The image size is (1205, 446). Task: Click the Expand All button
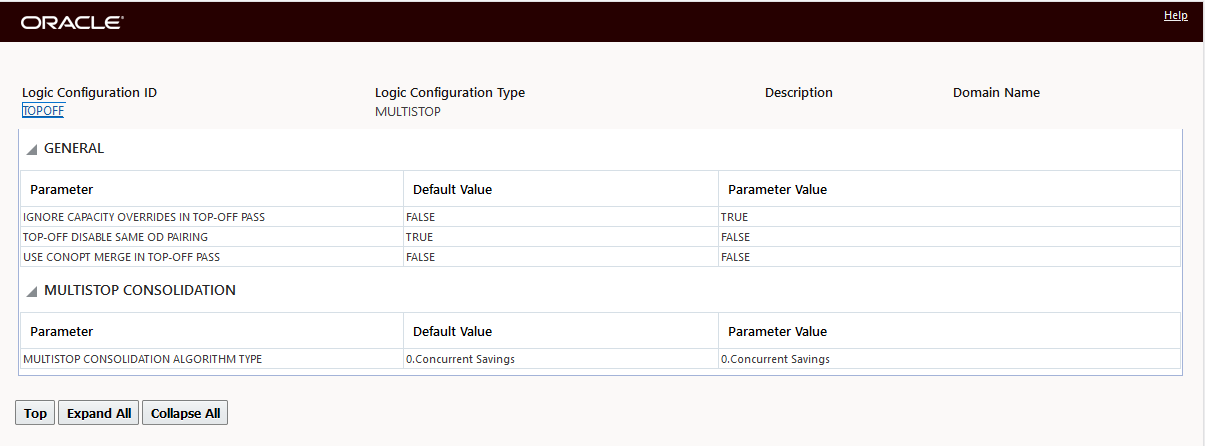coord(99,413)
